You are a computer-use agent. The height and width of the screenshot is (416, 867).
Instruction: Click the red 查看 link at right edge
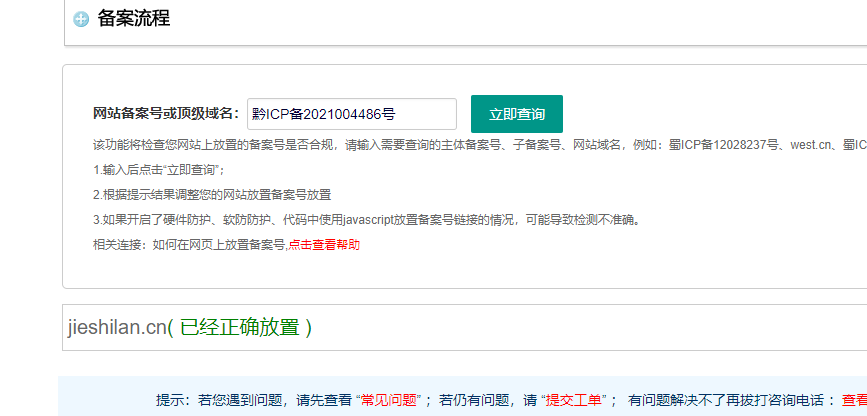click(854, 399)
